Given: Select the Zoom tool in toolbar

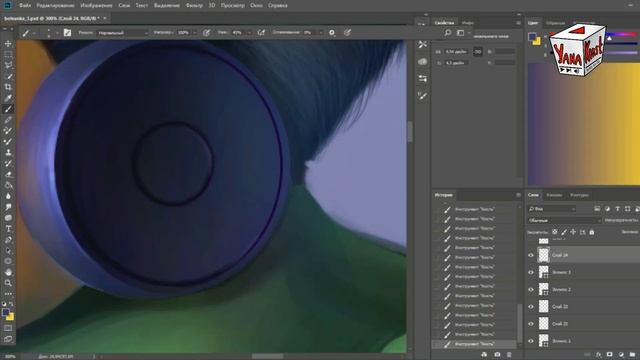Looking at the screenshot, I should pyautogui.click(x=8, y=283).
